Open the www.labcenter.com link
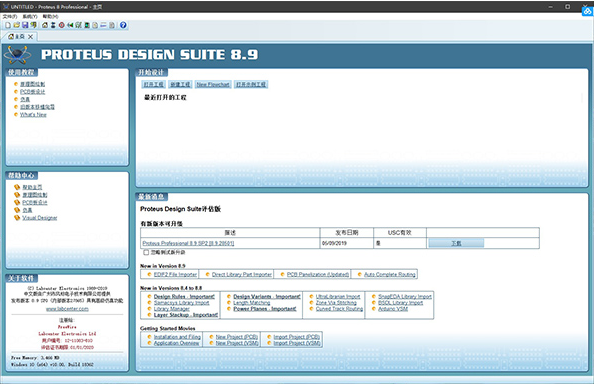Image resolution: width=594 pixels, height=384 pixels. [67, 309]
